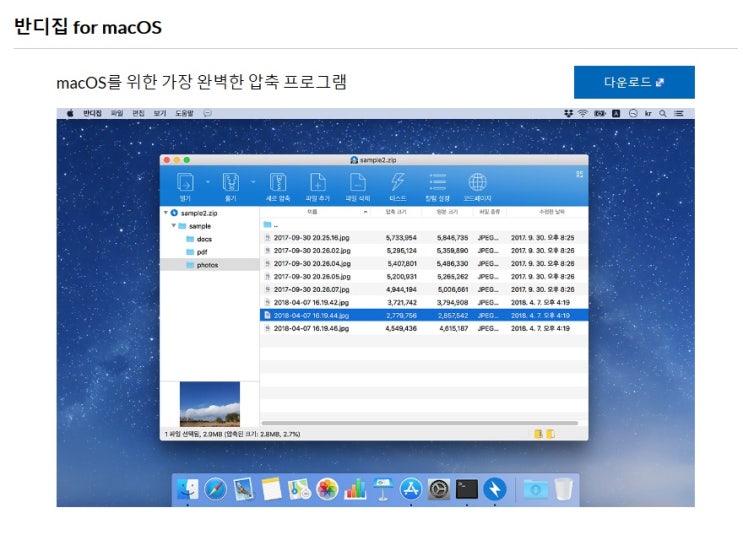
Task: Open Terminal from the Dock
Action: (x=467, y=489)
